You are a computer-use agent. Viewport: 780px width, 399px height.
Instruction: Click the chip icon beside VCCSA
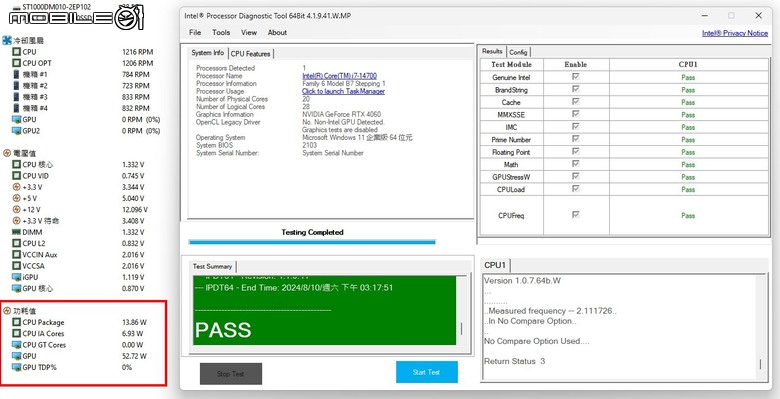16,266
